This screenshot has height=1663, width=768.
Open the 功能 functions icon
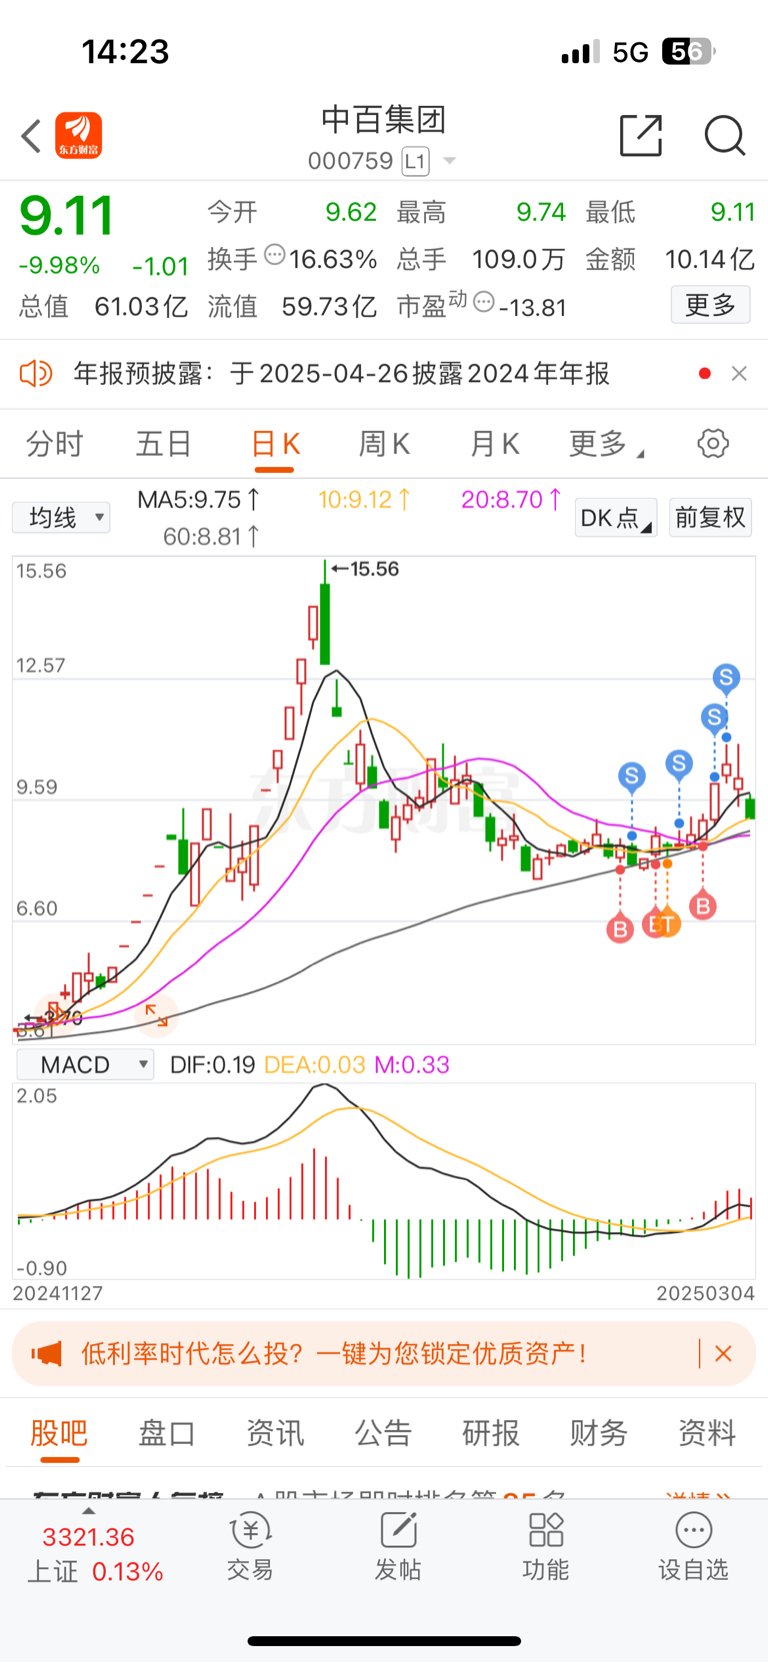pyautogui.click(x=546, y=1547)
